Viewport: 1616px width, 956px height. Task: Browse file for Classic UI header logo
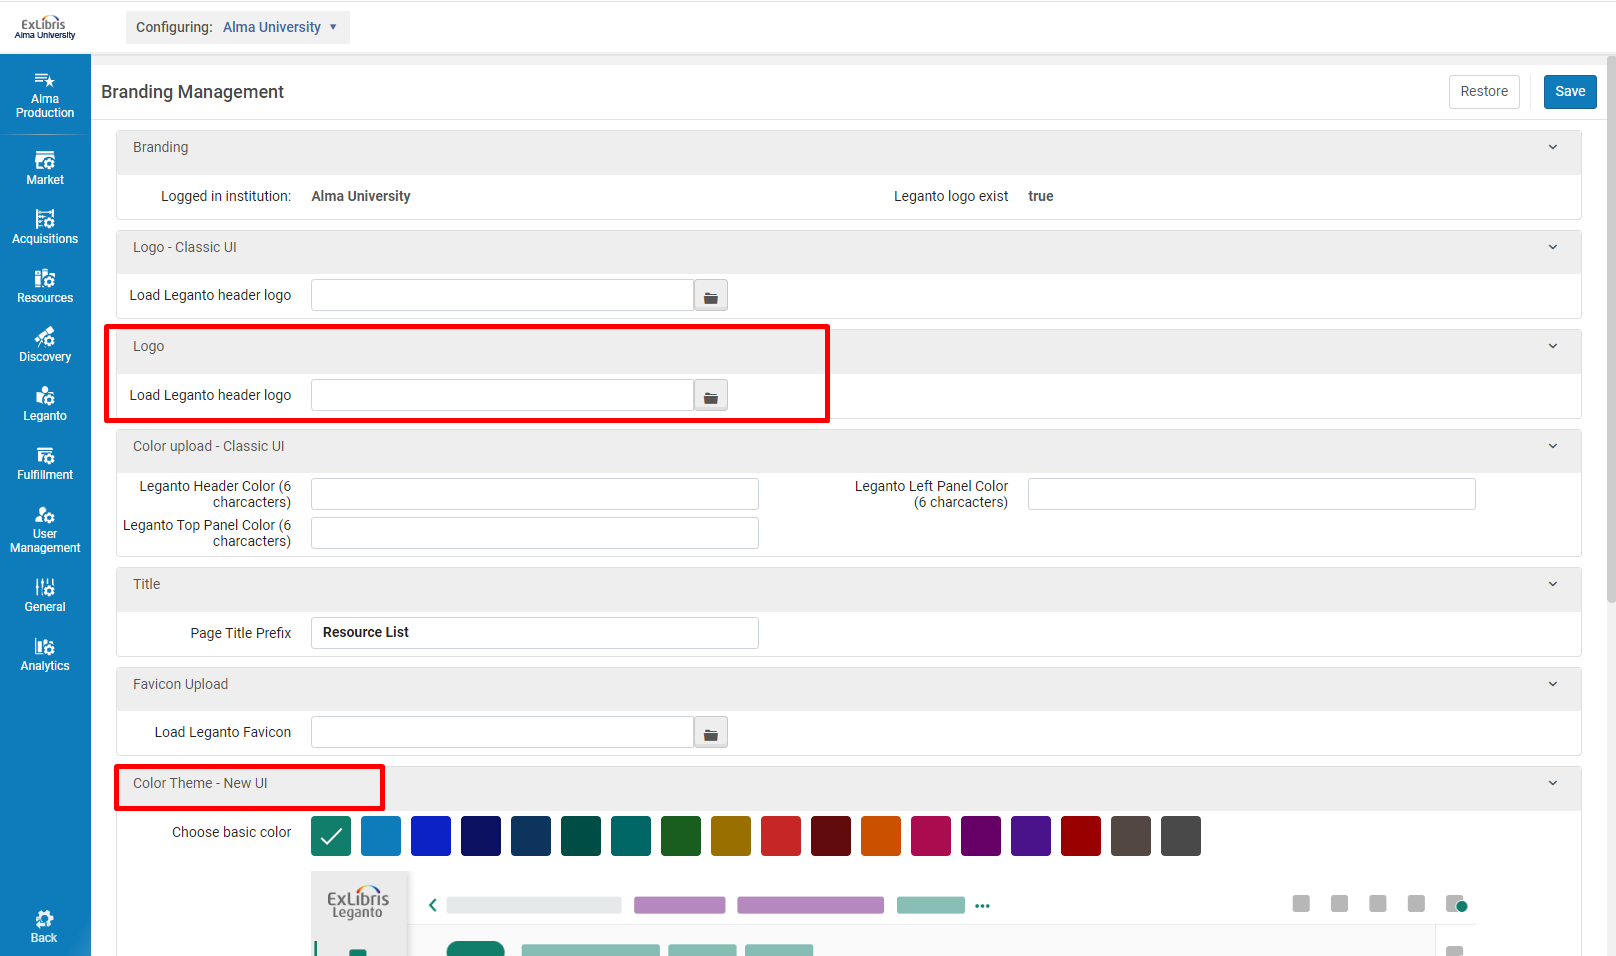[711, 296]
